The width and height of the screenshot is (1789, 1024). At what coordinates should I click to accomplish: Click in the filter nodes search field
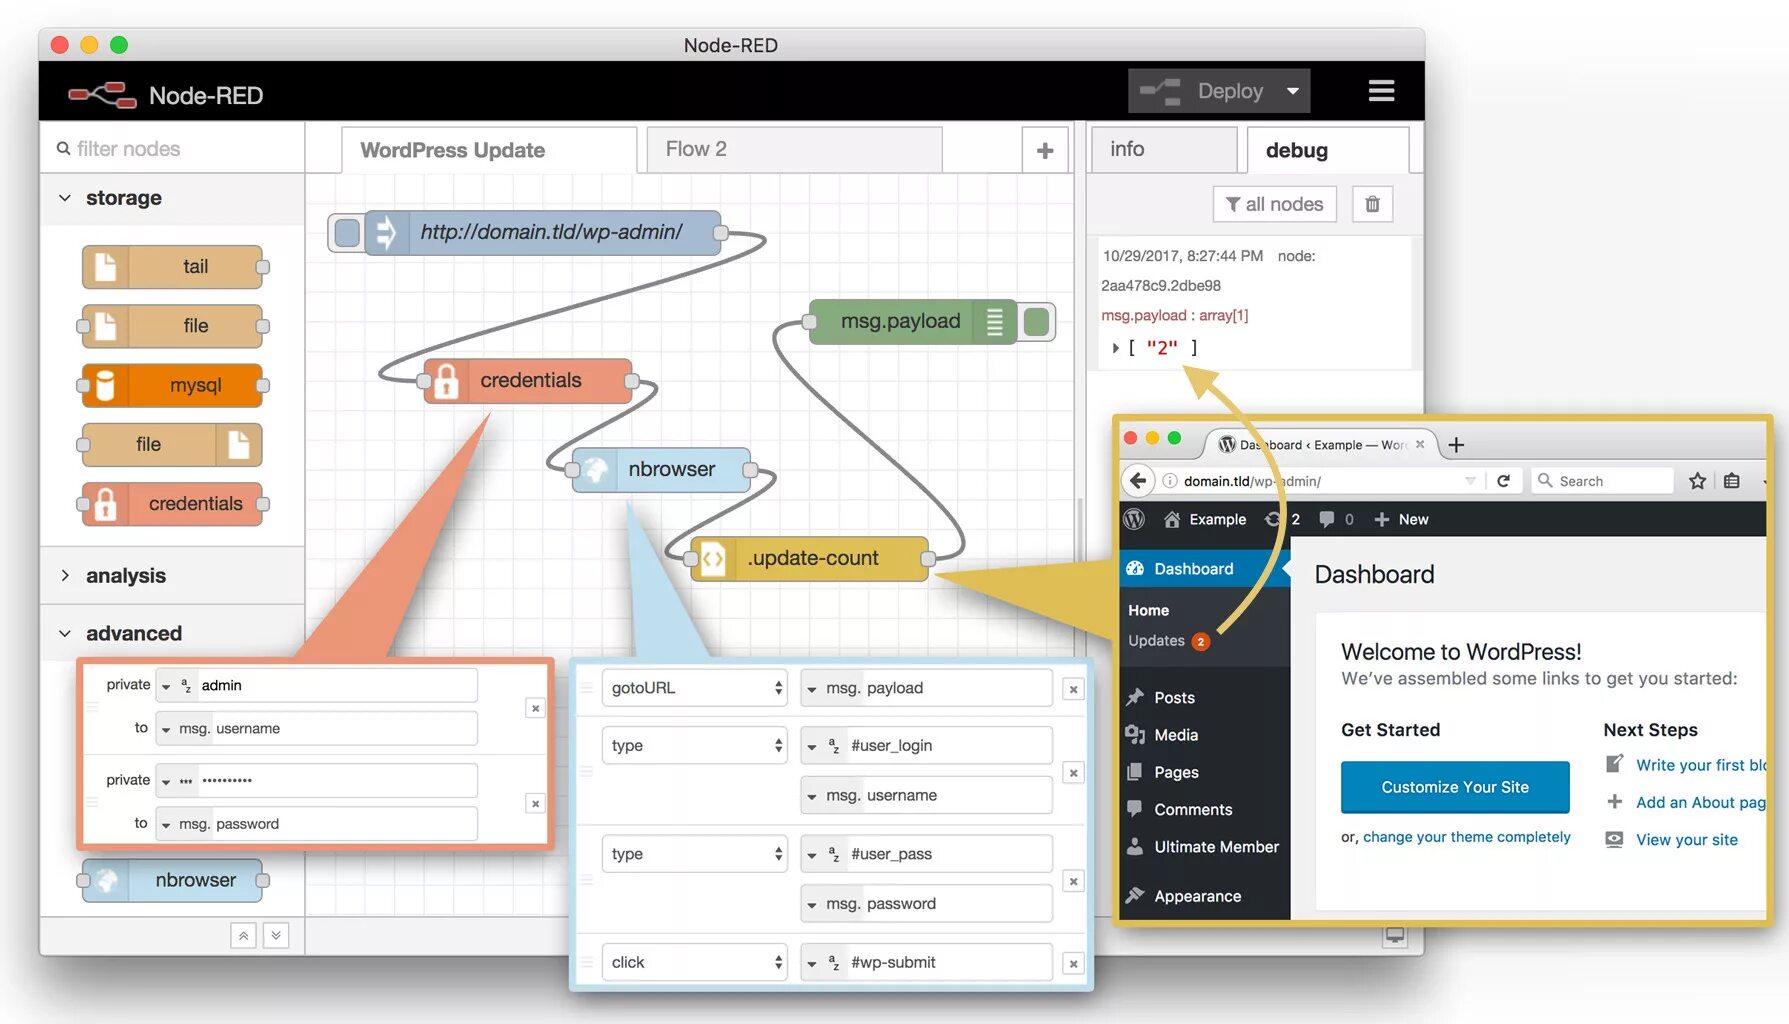click(172, 149)
